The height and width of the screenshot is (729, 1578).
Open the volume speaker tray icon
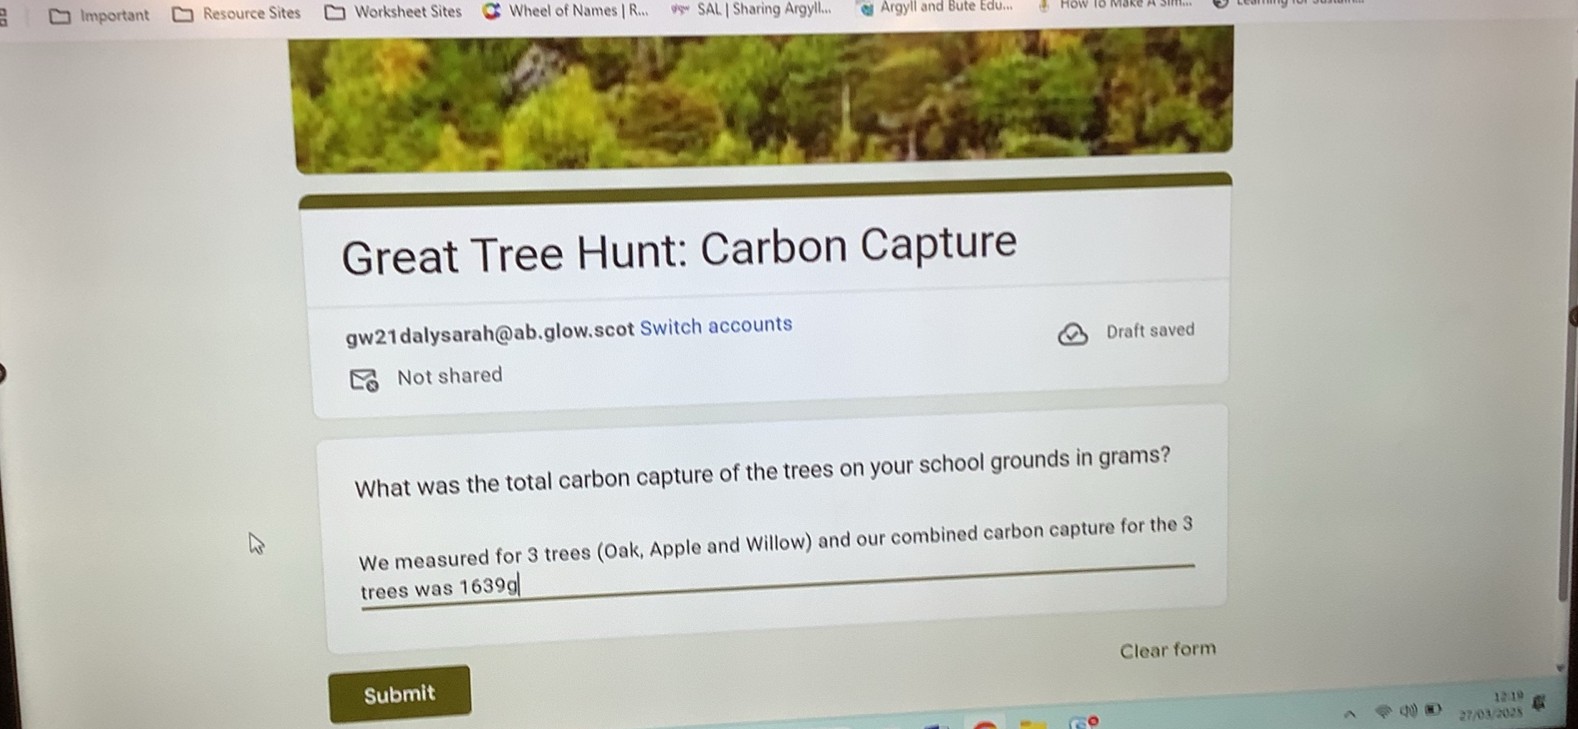coord(1408,711)
